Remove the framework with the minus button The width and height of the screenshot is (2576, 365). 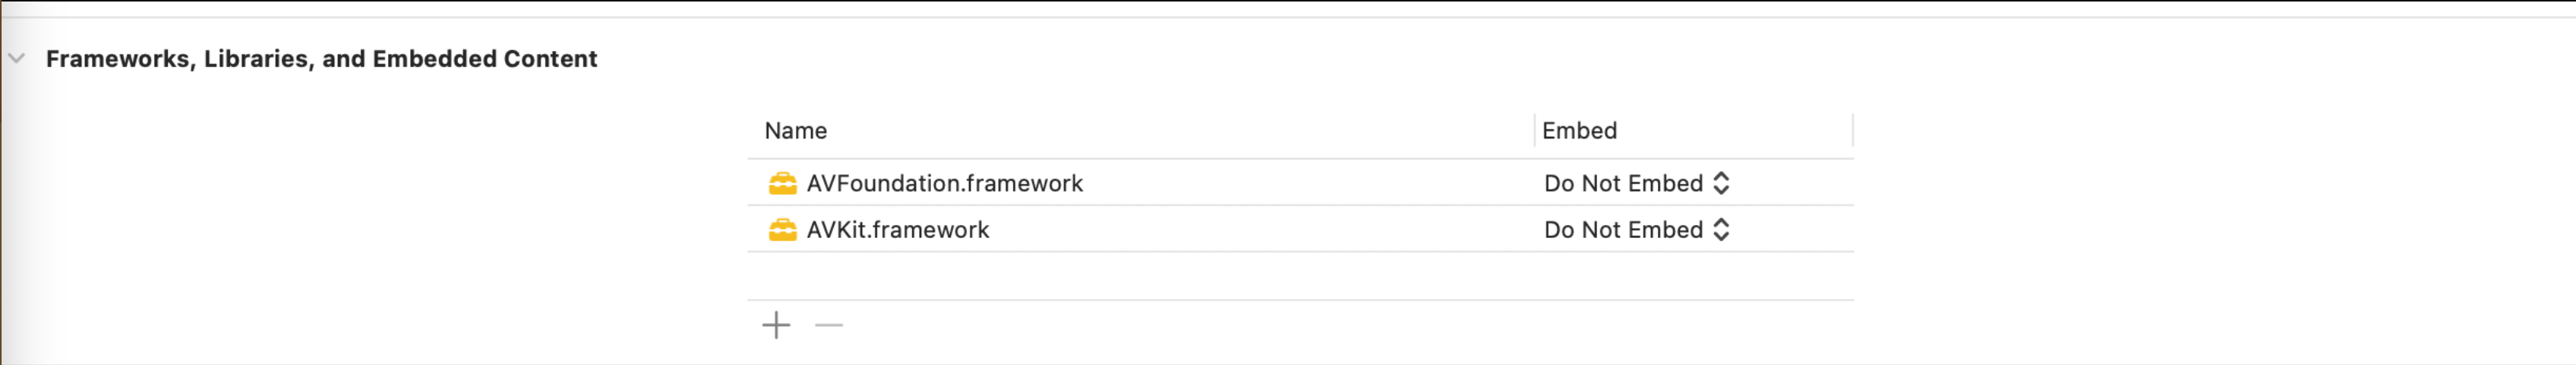[829, 325]
